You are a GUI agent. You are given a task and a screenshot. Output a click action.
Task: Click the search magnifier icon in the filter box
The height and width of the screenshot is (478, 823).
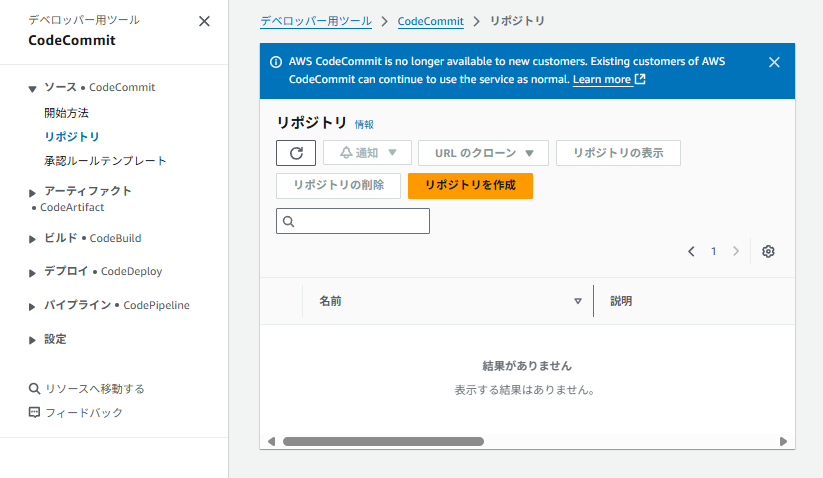(x=289, y=221)
